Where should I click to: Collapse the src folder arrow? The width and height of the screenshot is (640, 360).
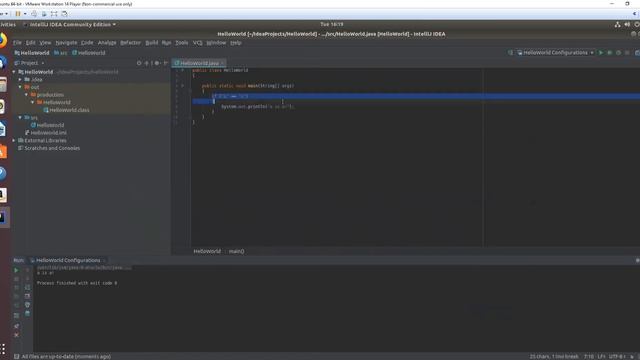pyautogui.click(x=20, y=118)
